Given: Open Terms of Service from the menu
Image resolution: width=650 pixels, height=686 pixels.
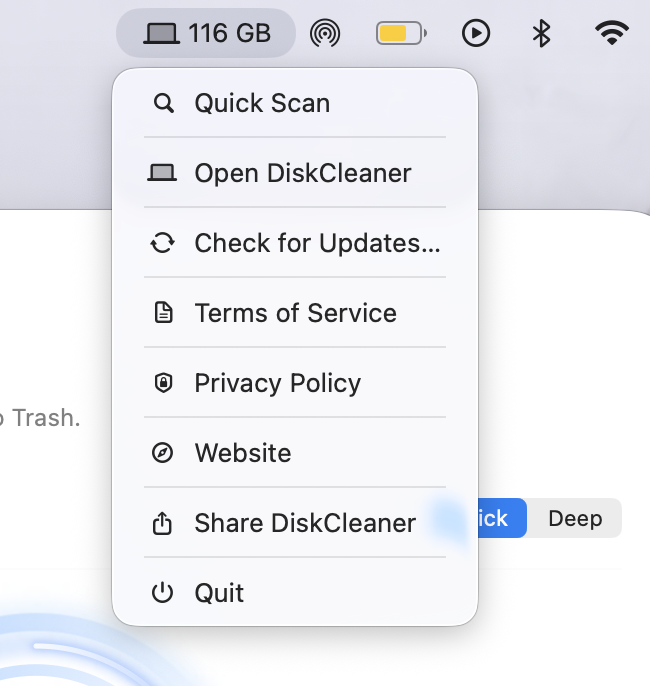Looking at the screenshot, I should tap(295, 313).
